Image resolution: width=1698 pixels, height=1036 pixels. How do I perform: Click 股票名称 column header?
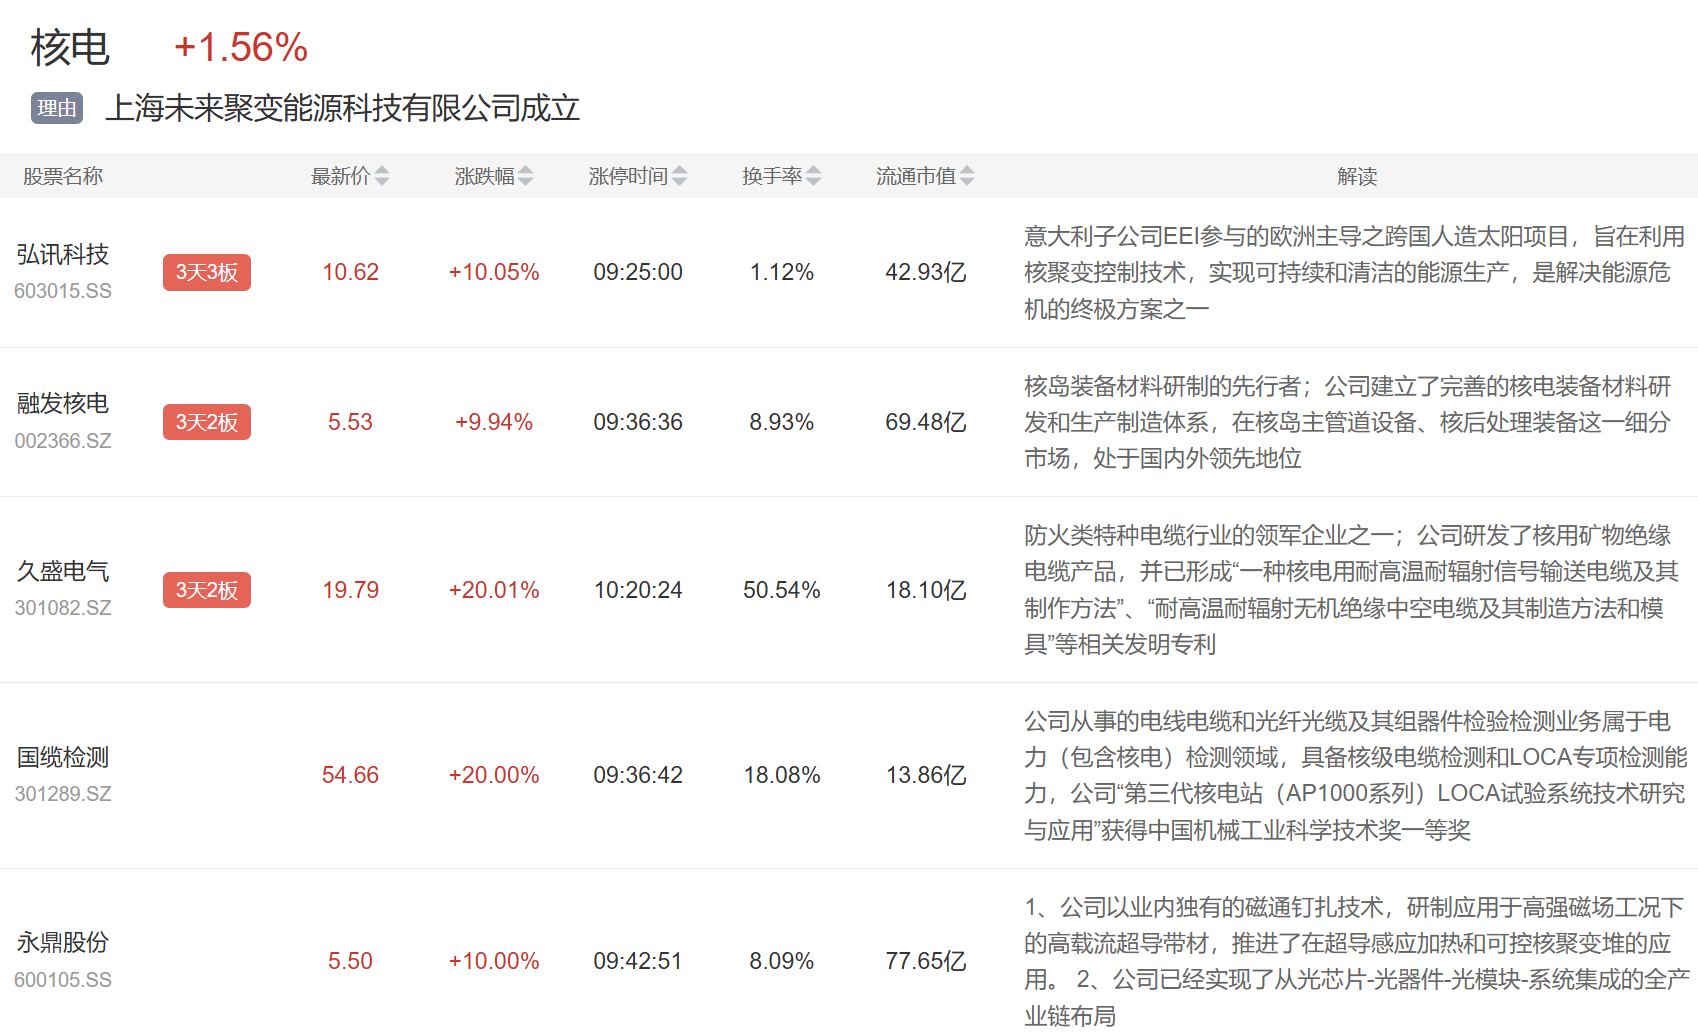click(63, 176)
